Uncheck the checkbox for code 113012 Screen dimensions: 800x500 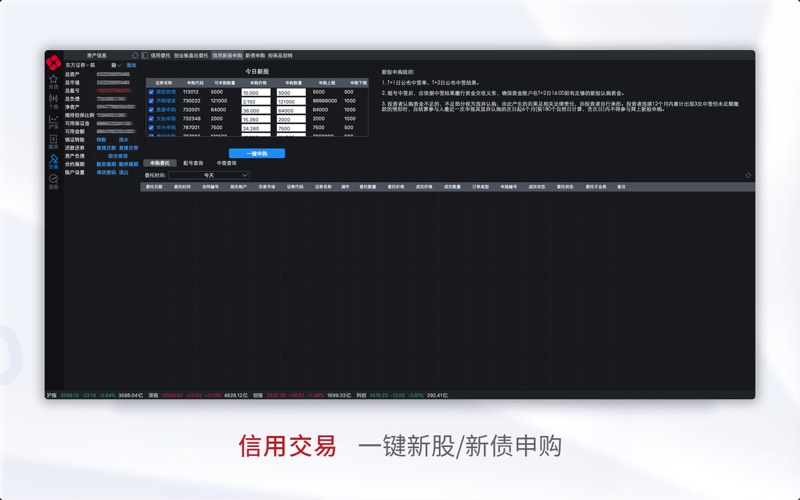pos(151,92)
